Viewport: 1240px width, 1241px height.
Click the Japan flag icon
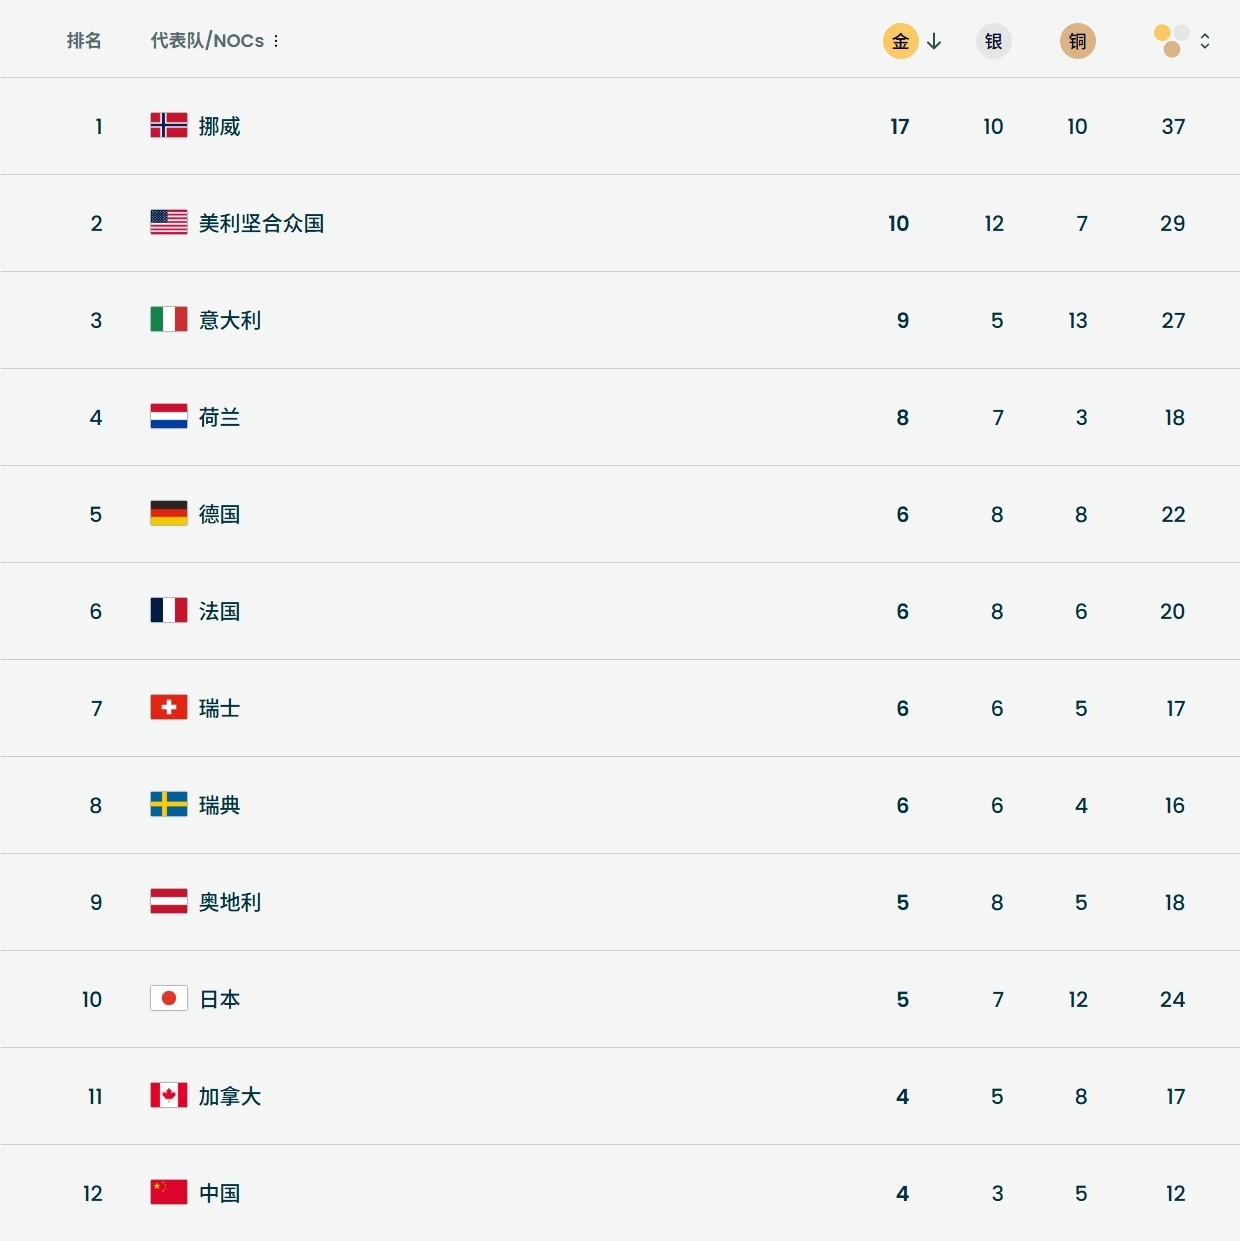[x=169, y=998]
